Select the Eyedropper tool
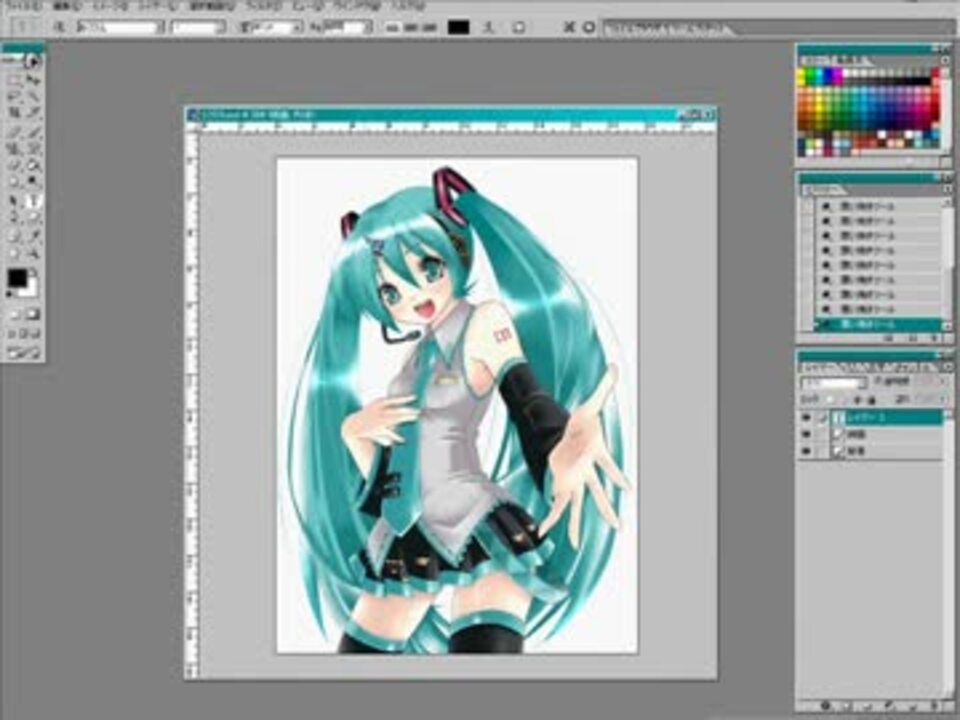 click(33, 236)
